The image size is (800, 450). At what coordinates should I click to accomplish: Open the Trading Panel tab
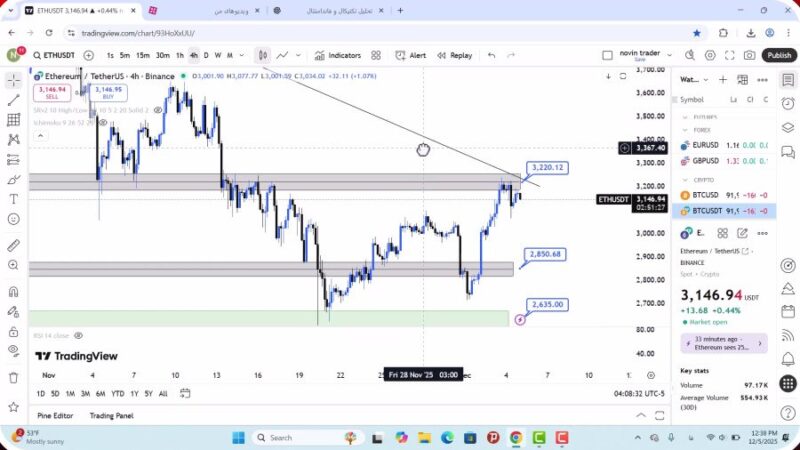coord(111,415)
